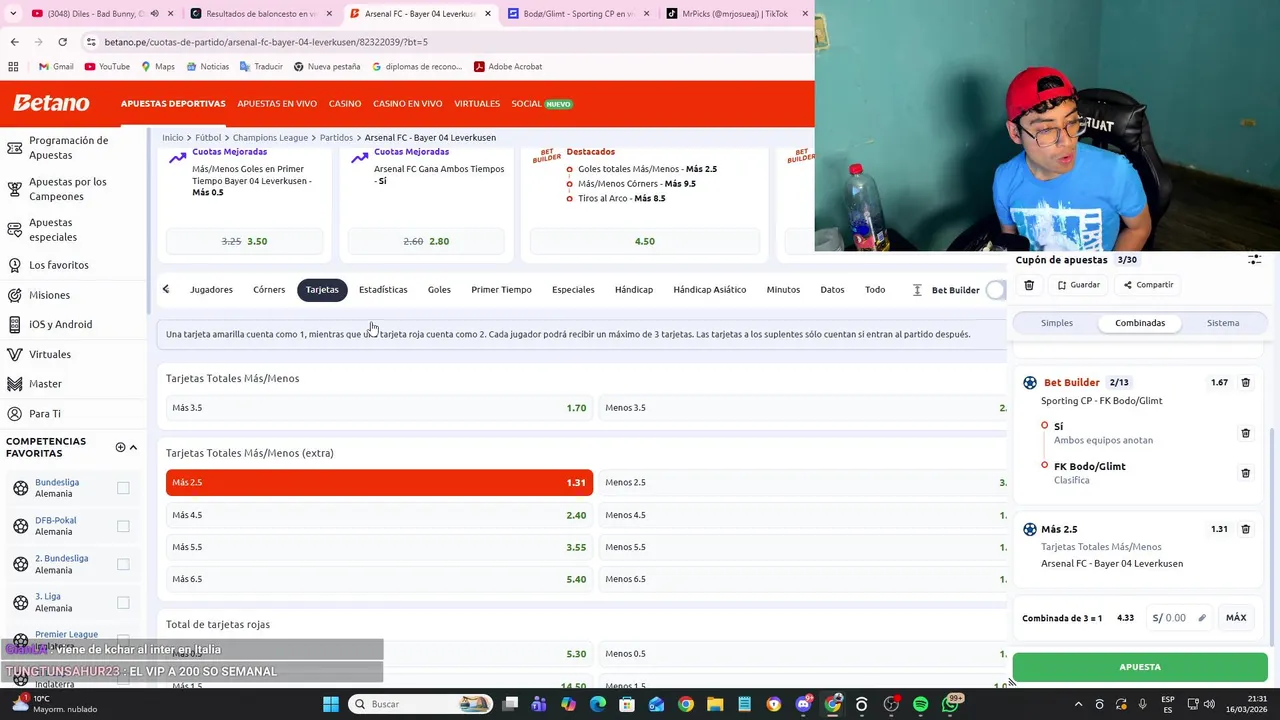Image resolution: width=1280 pixels, height=720 pixels.
Task: Mute the Diles - Bad Bunny tab audio
Action: pos(154,14)
